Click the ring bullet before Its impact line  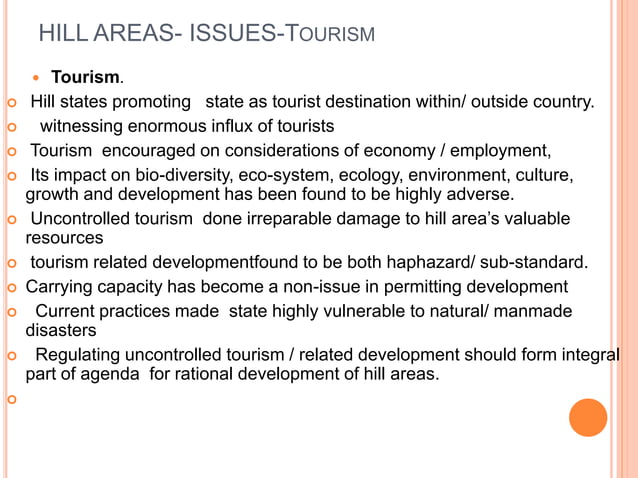point(12,176)
